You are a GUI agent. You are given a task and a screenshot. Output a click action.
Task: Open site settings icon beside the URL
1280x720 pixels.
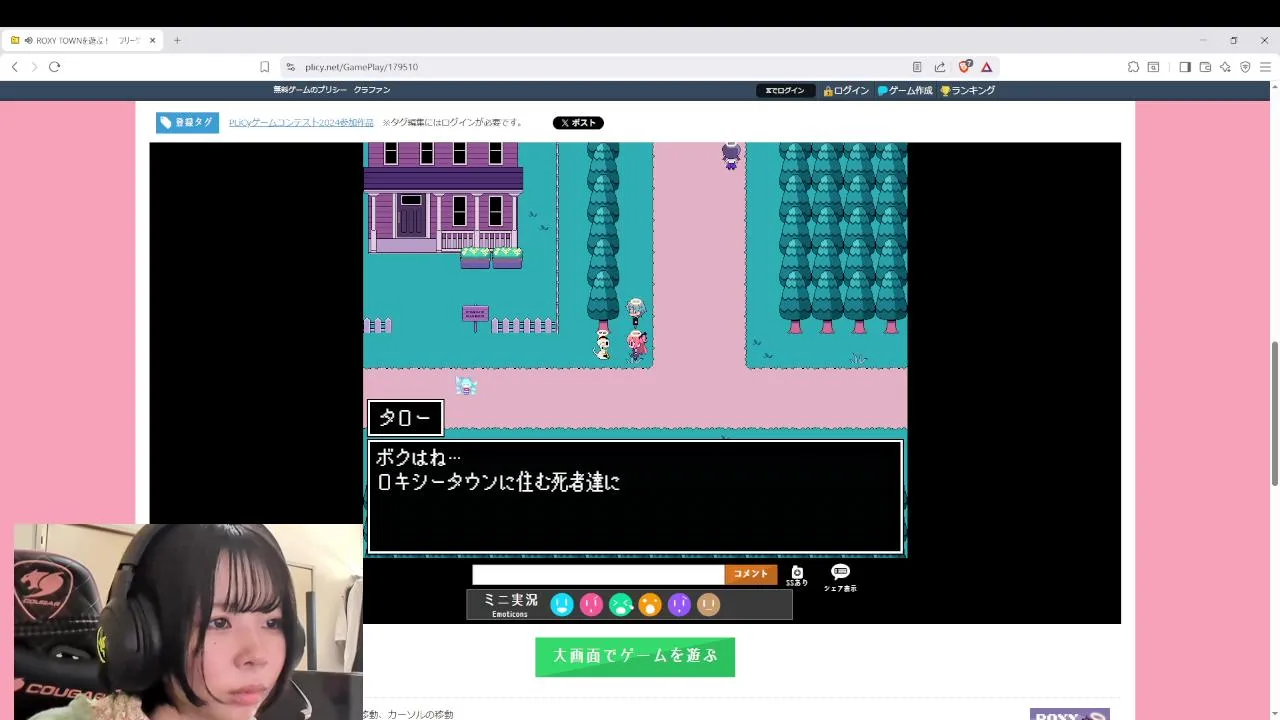(290, 67)
